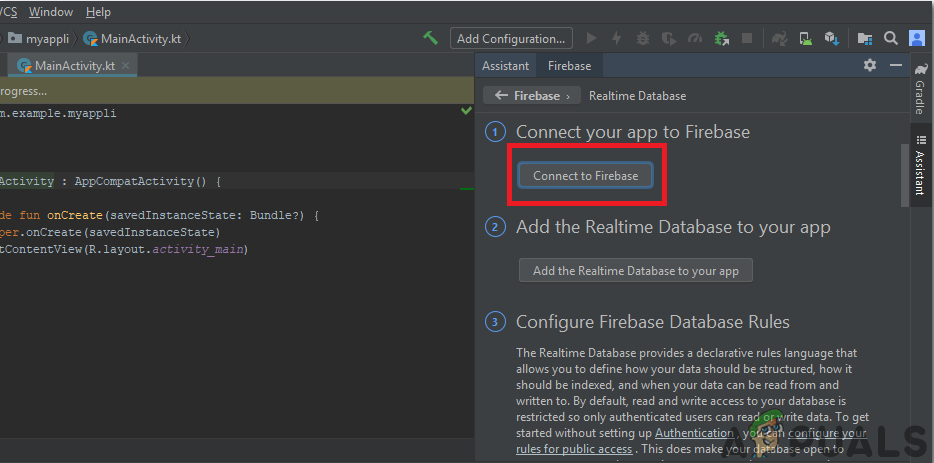Open the Project Structure folder icon
Image resolution: width=934 pixels, height=463 pixels.
(x=864, y=38)
